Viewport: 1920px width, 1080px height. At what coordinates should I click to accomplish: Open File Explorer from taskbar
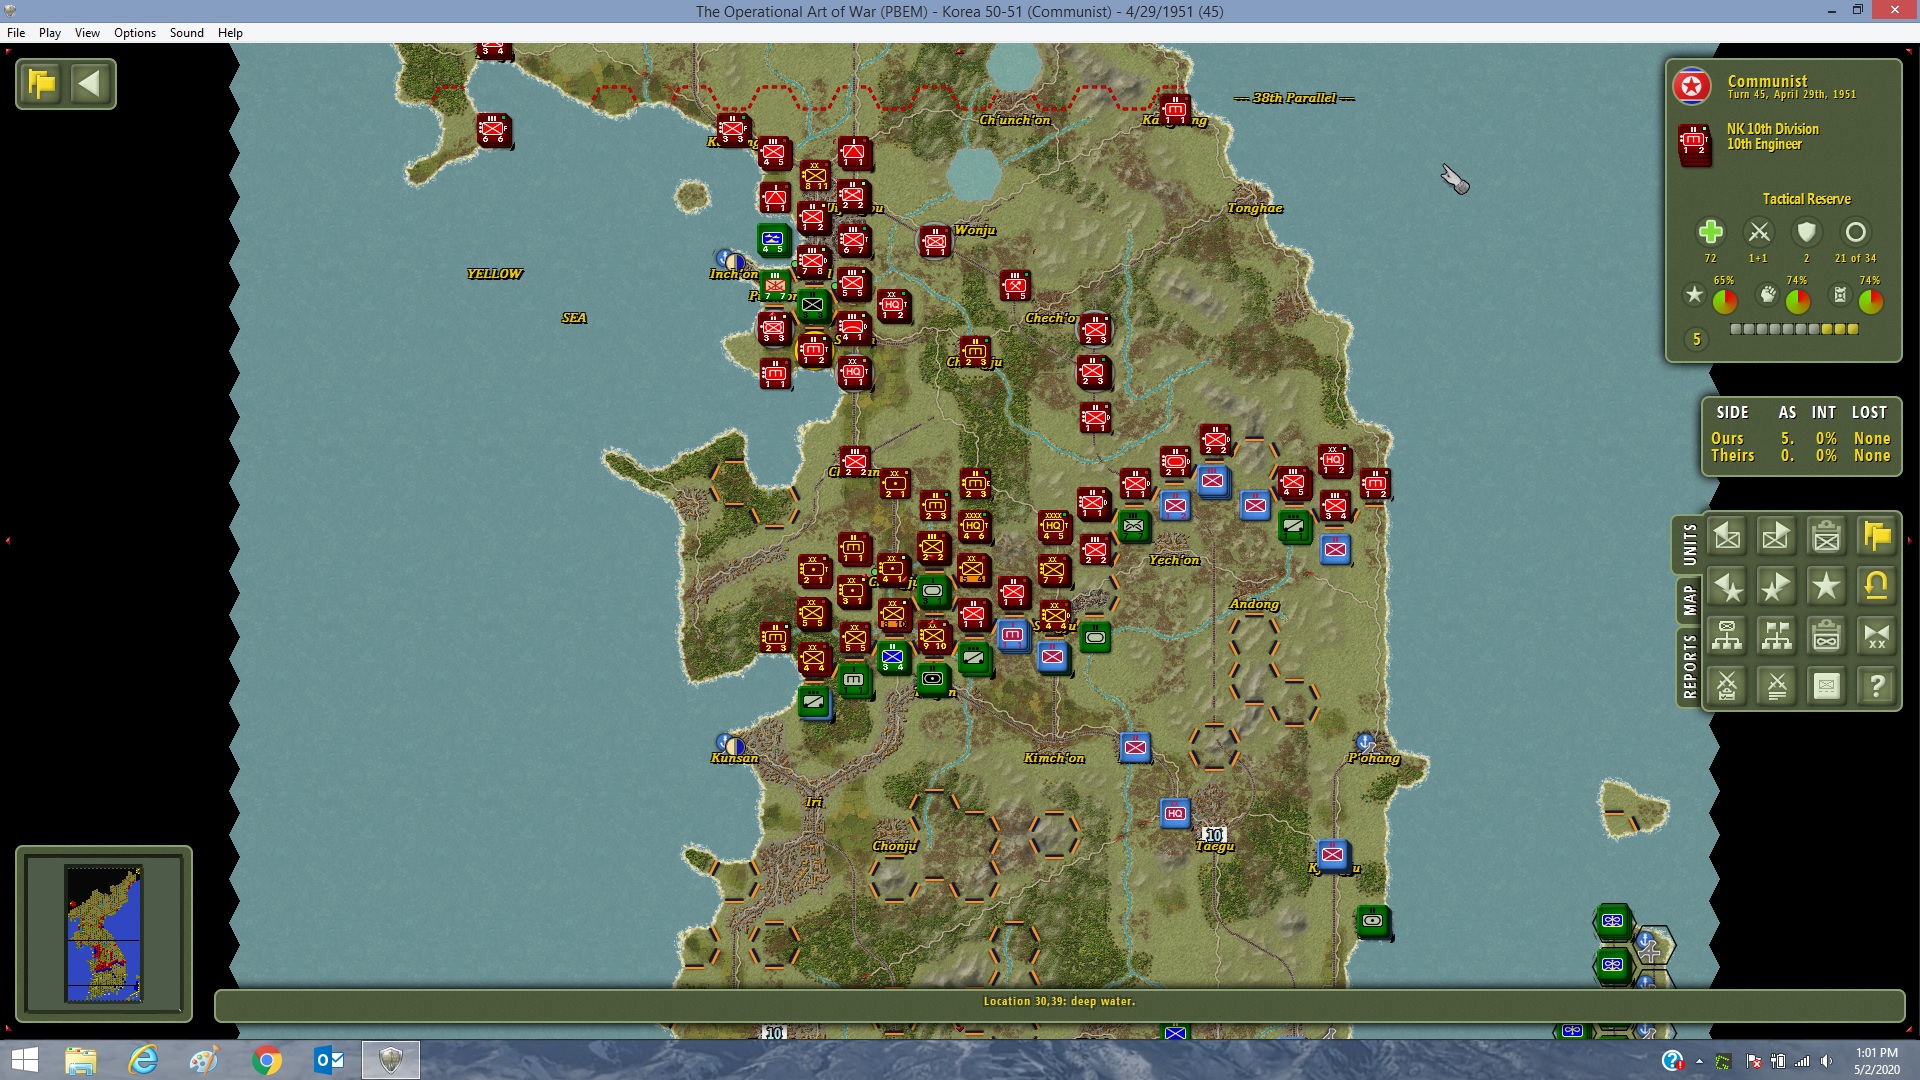coord(81,1060)
